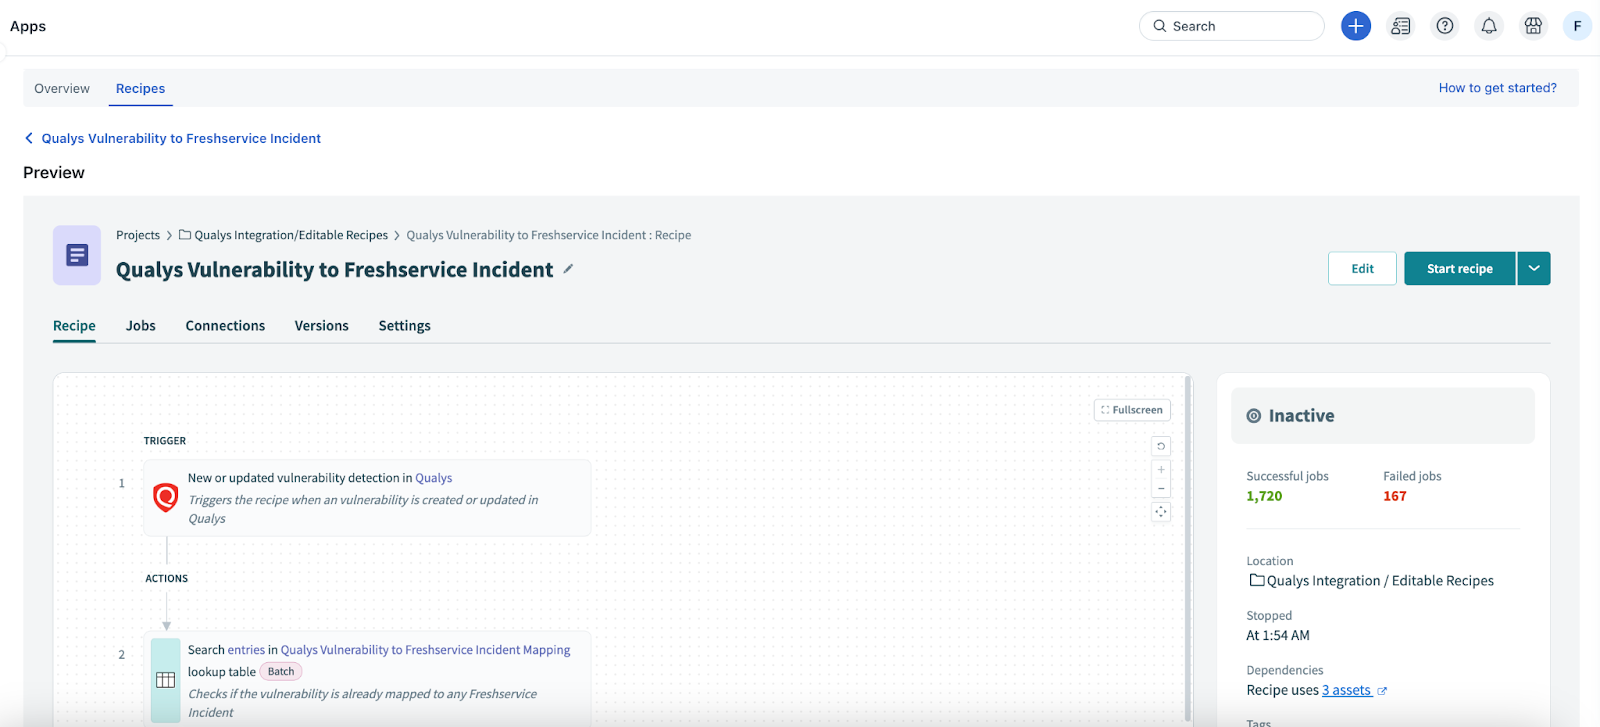The image size is (1600, 727).
Task: Click the folder icon in Location
Action: (x=1257, y=580)
